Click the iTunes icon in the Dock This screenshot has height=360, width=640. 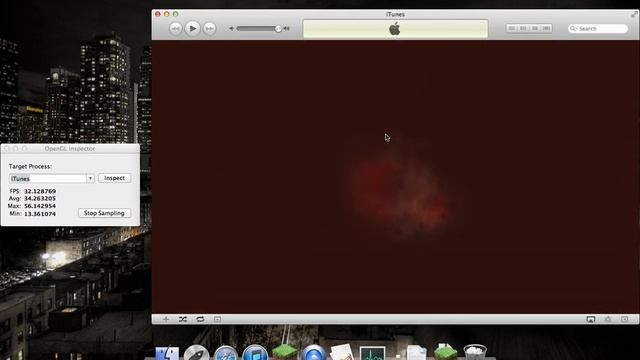click(x=255, y=353)
